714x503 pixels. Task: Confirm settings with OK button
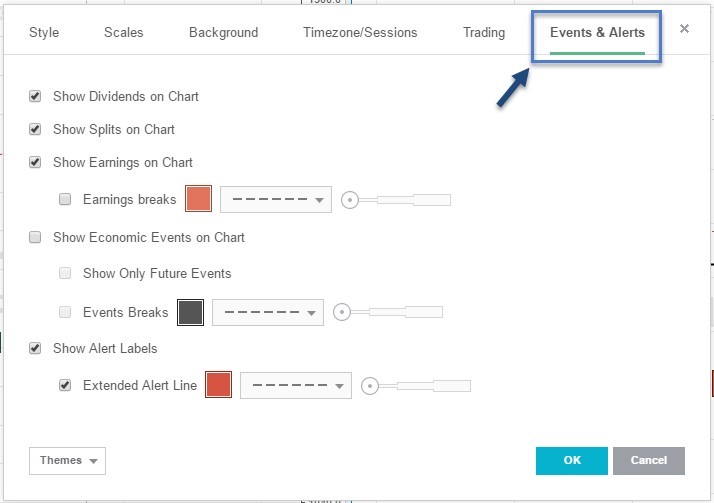pyautogui.click(x=571, y=461)
